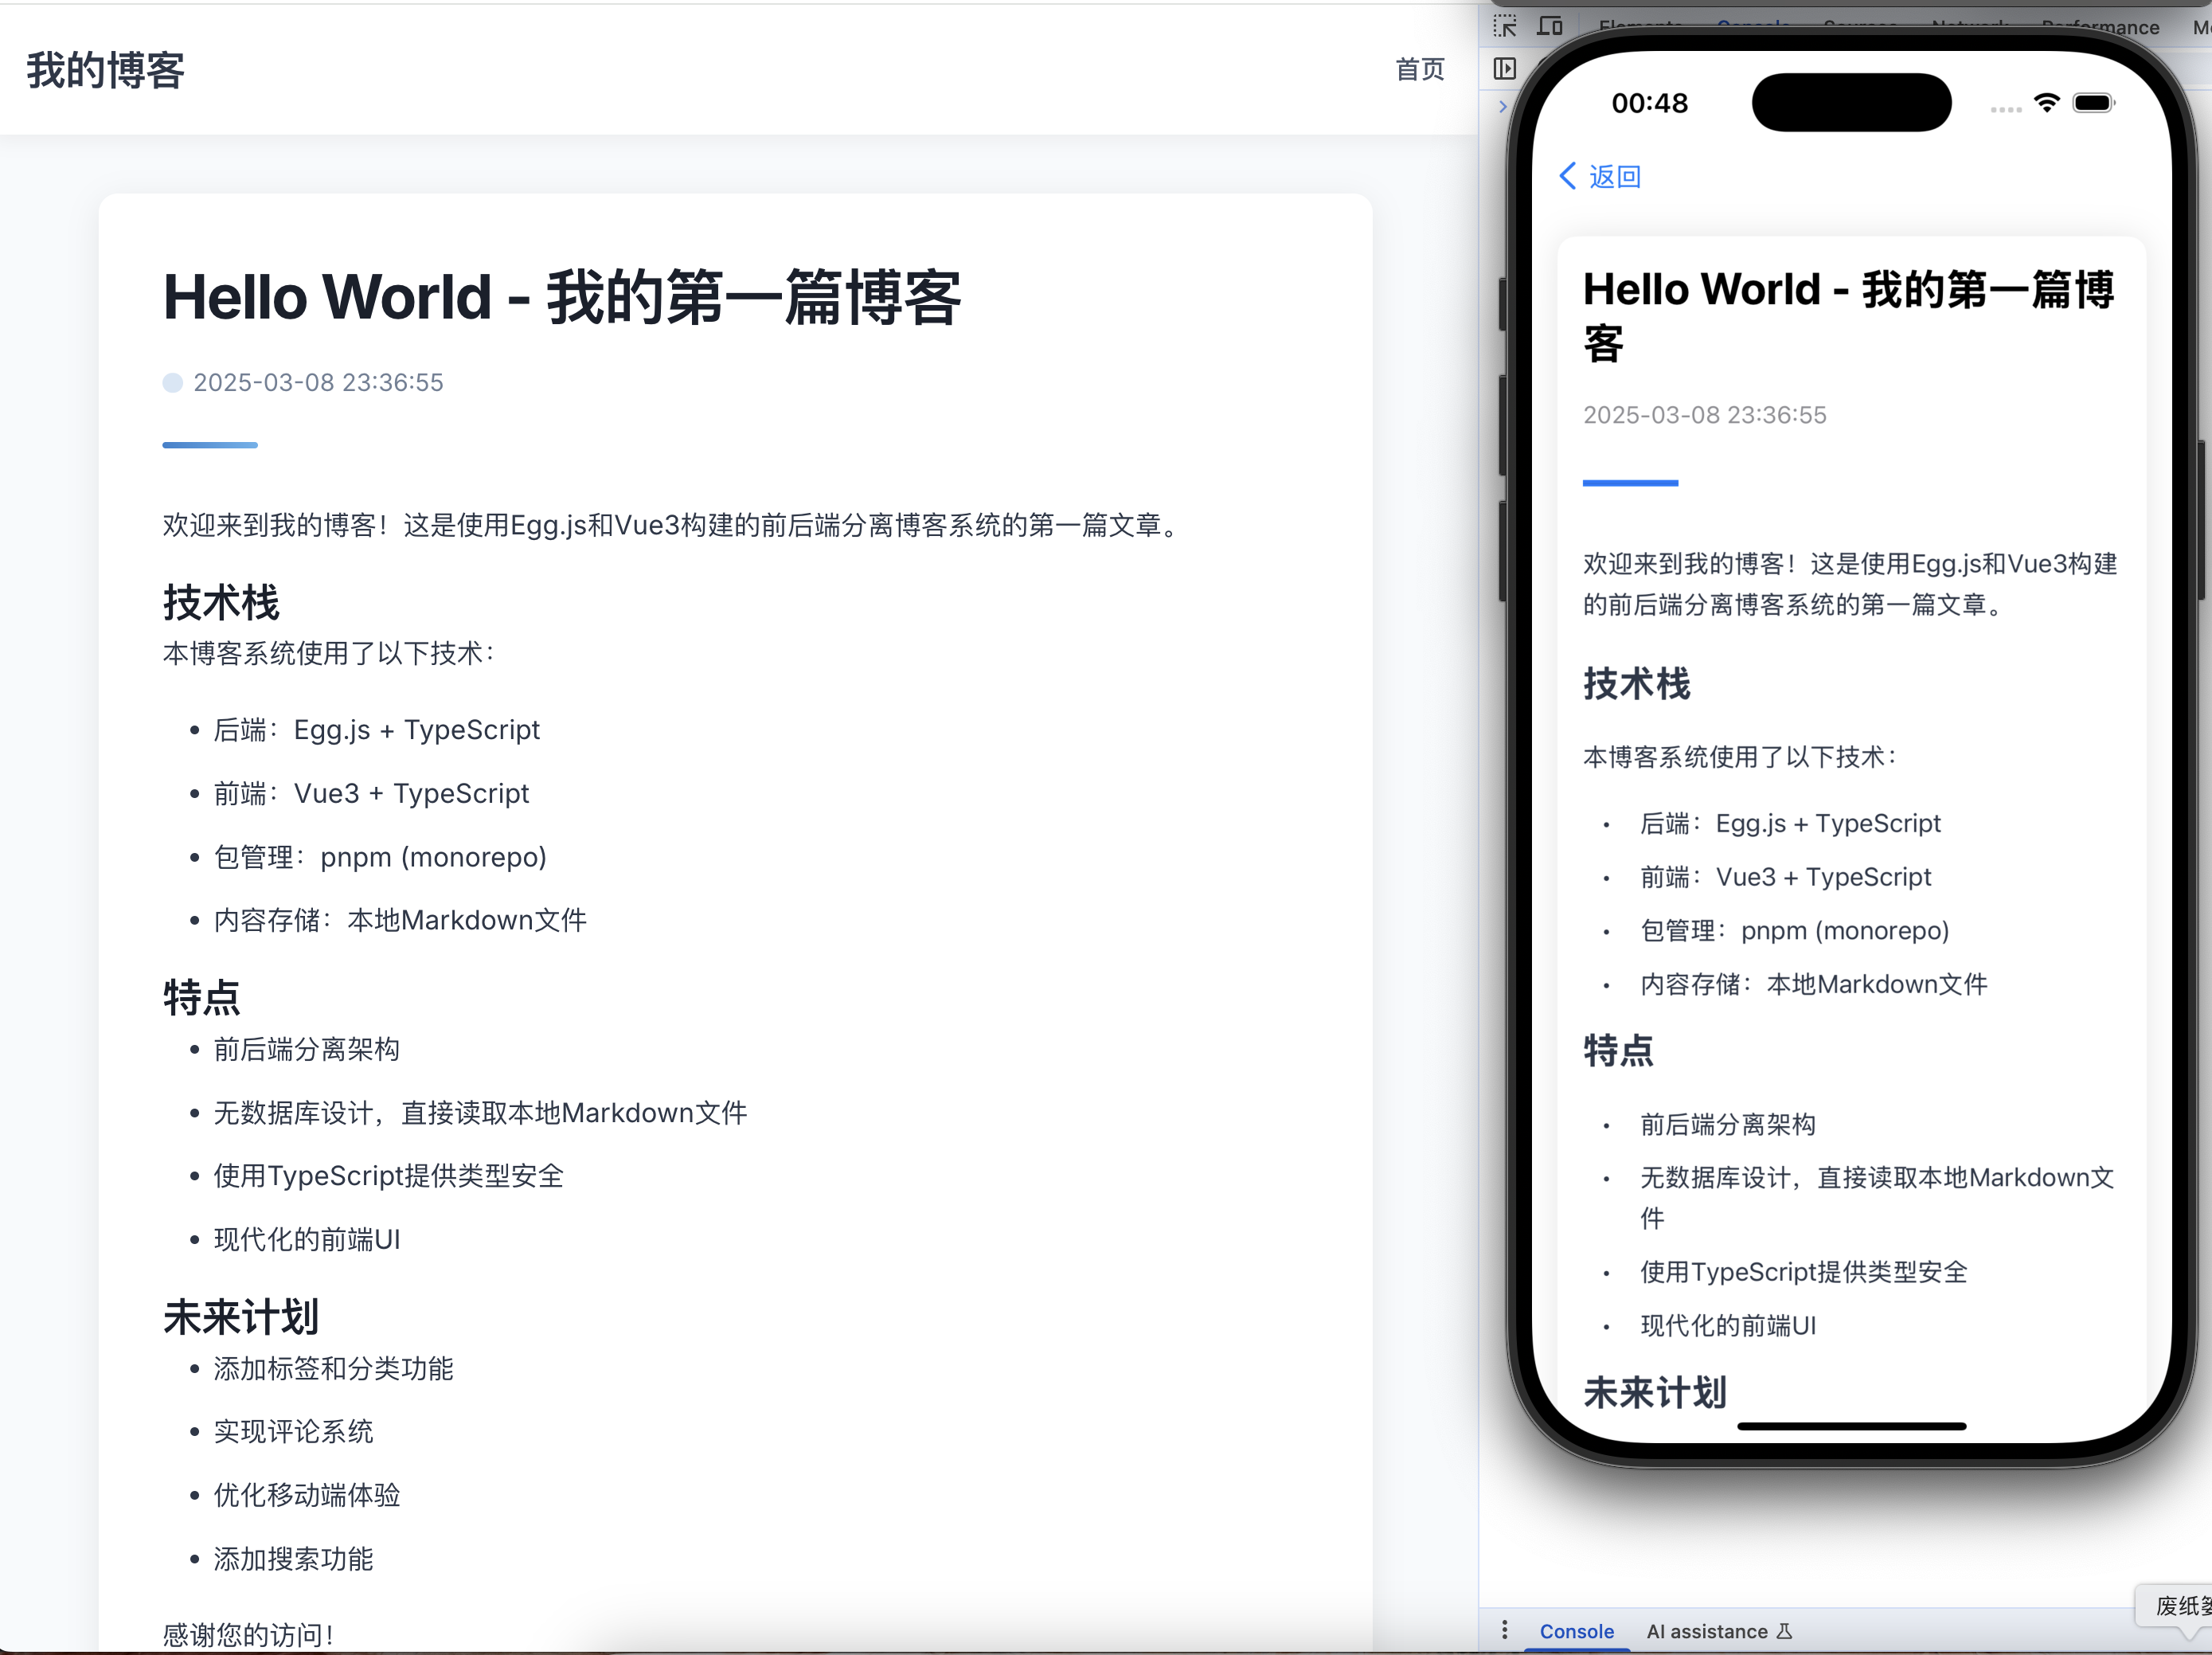The width and height of the screenshot is (2212, 1655).
Task: Click the AI assistance flask icon
Action: coord(1785,1631)
